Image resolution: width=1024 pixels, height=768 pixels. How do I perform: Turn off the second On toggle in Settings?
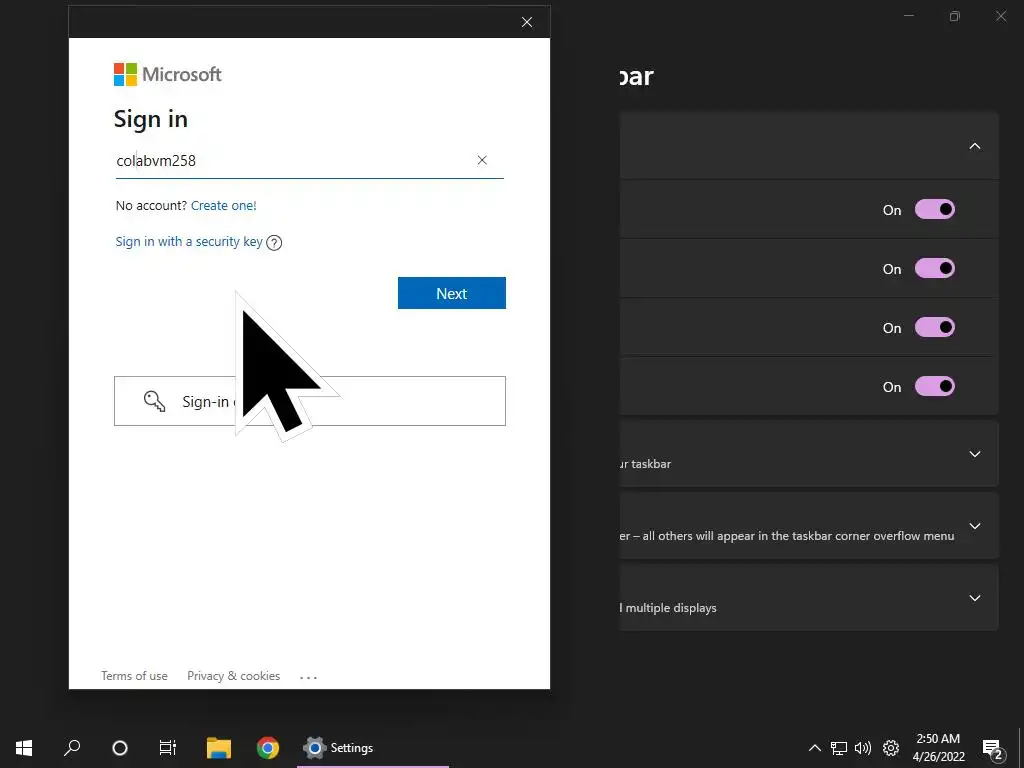pyautogui.click(x=935, y=268)
